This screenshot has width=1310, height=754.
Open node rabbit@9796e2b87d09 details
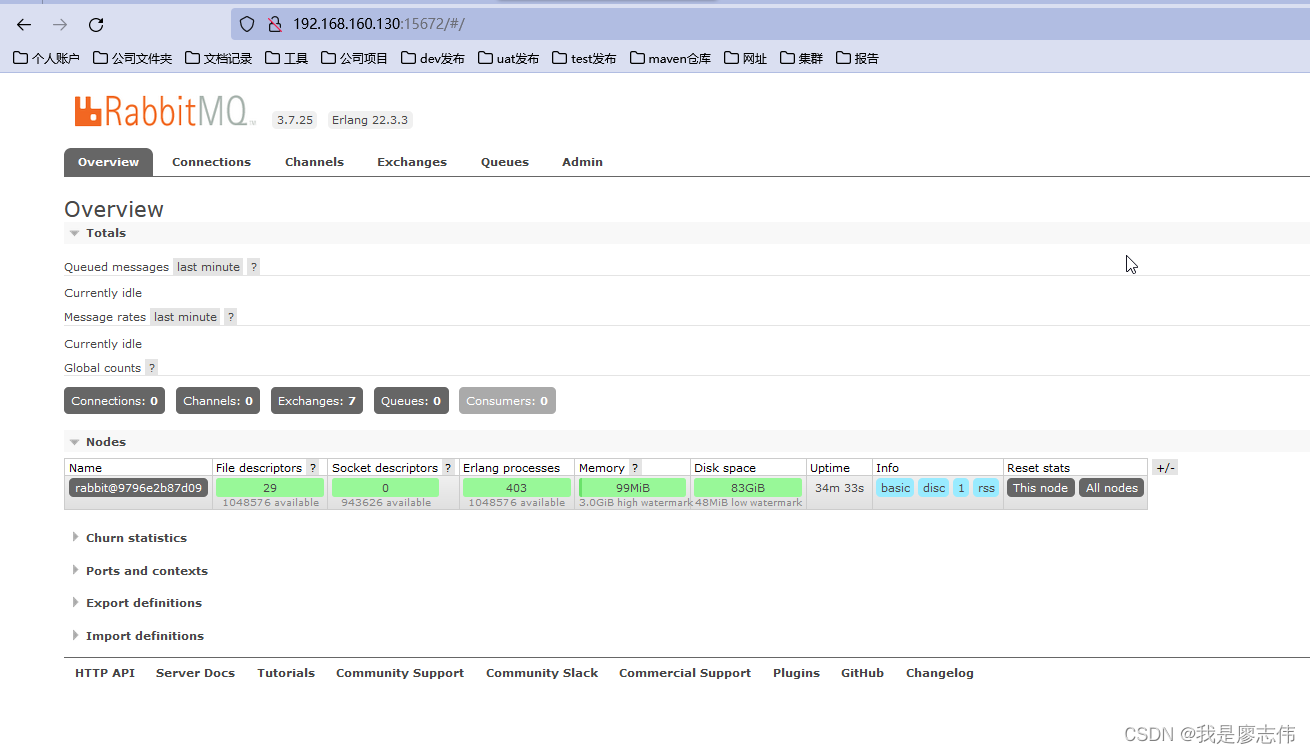pos(139,488)
